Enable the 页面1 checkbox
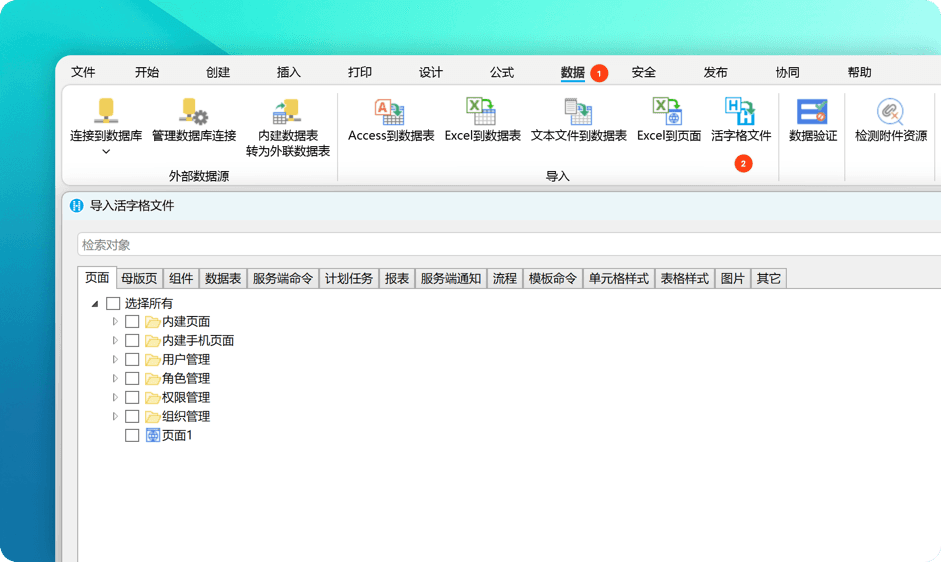 (132, 435)
